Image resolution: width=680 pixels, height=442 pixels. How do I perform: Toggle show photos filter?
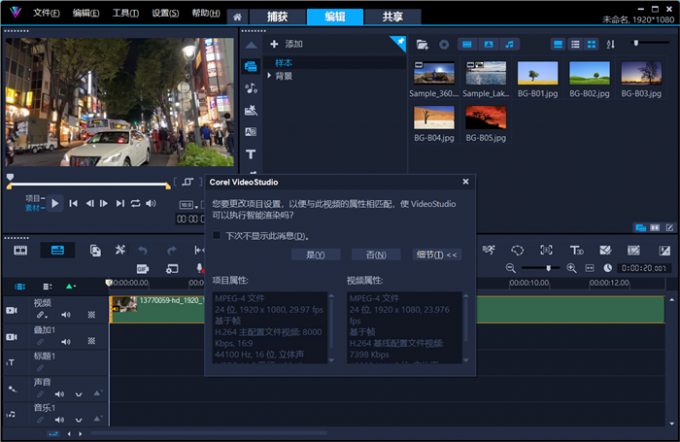[488, 44]
